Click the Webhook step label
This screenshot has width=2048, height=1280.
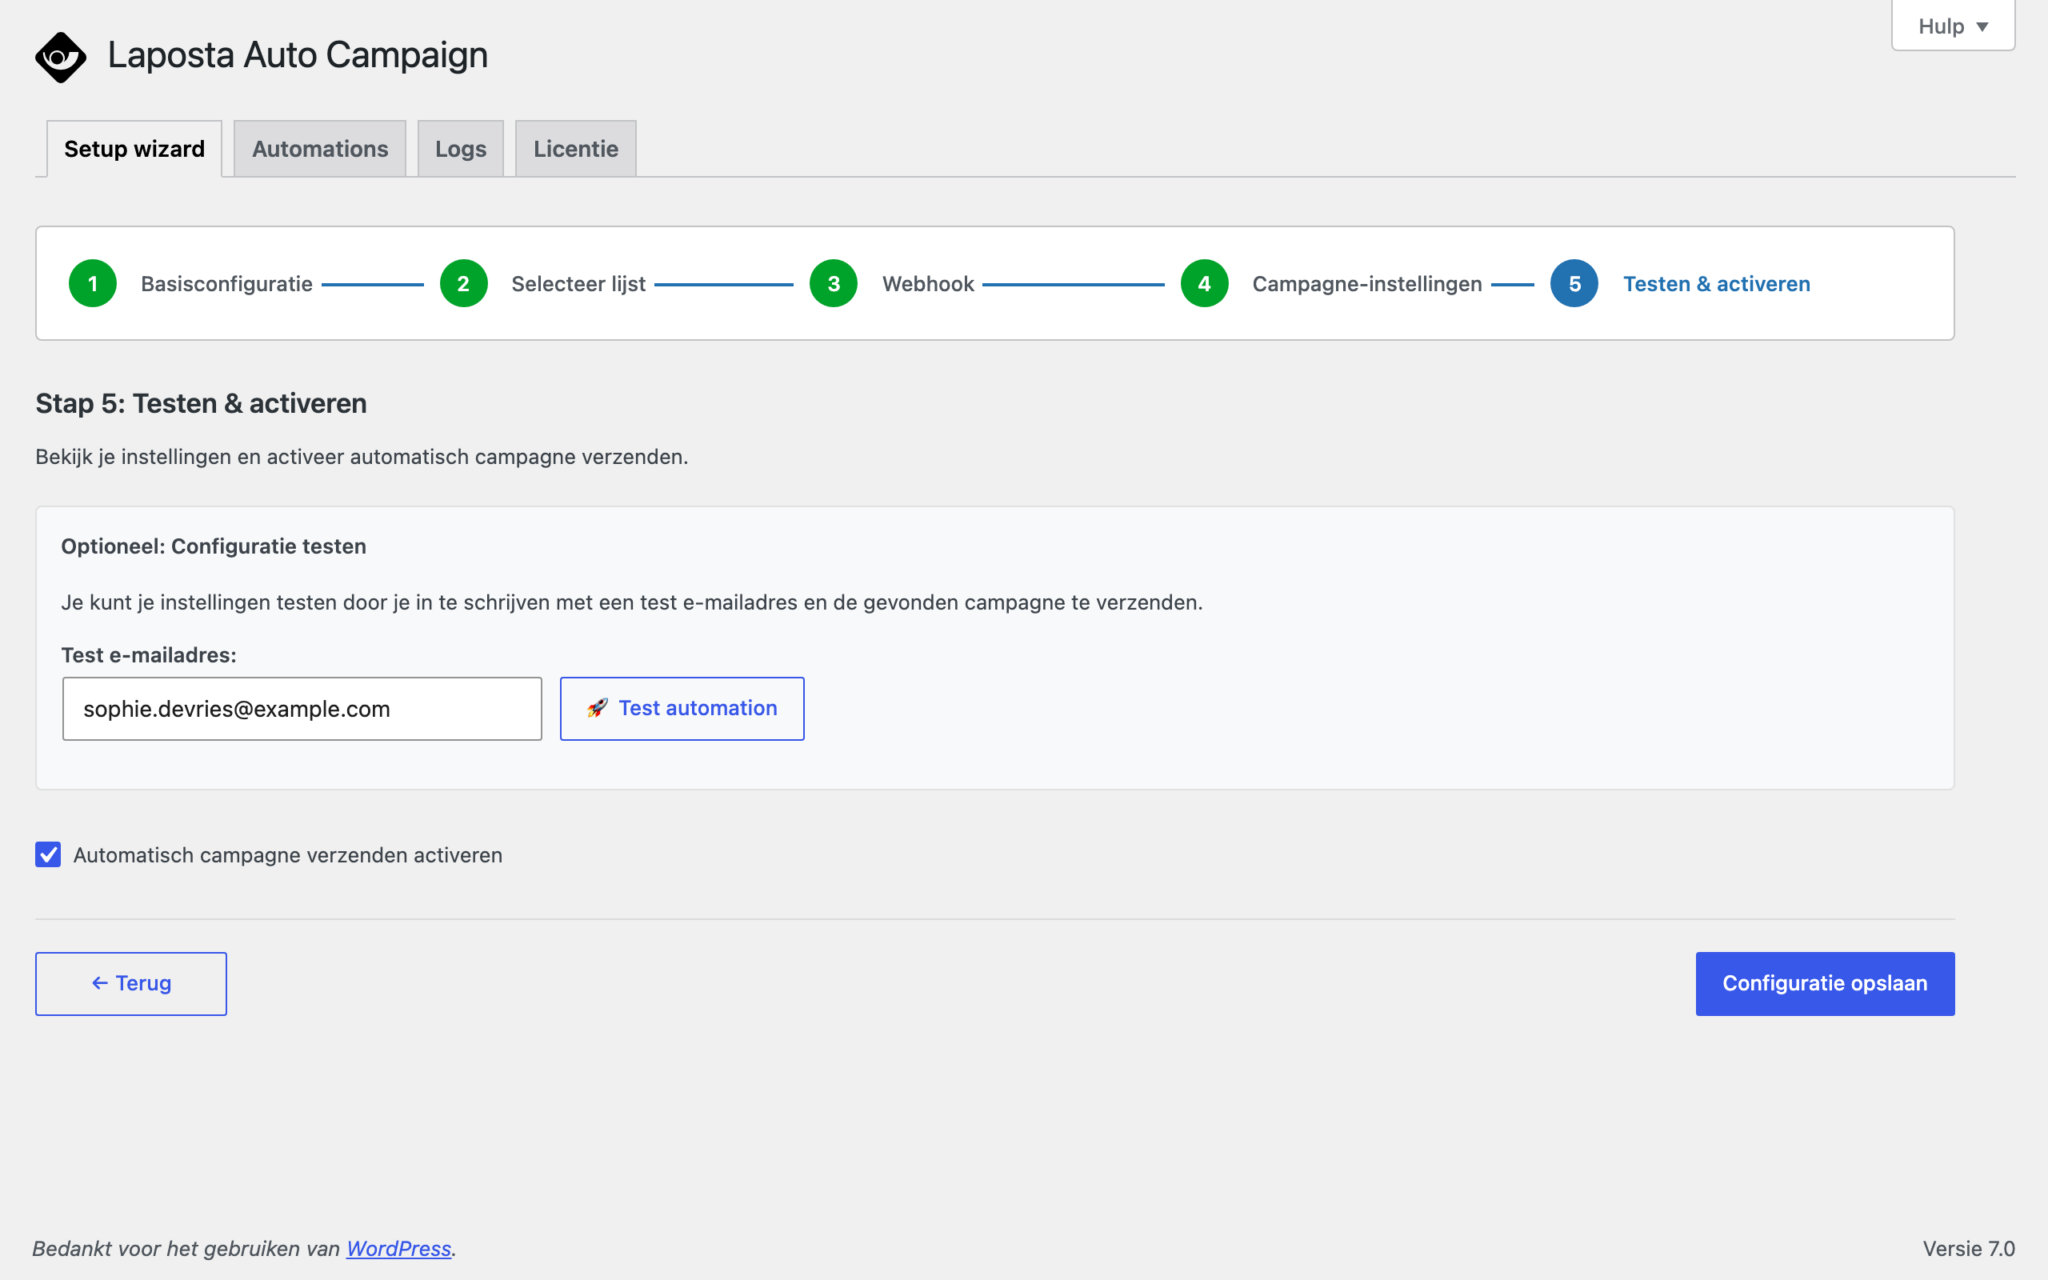(x=928, y=284)
